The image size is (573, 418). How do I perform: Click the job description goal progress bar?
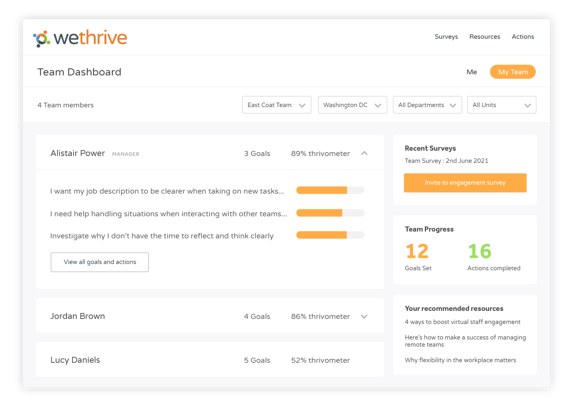(x=330, y=190)
